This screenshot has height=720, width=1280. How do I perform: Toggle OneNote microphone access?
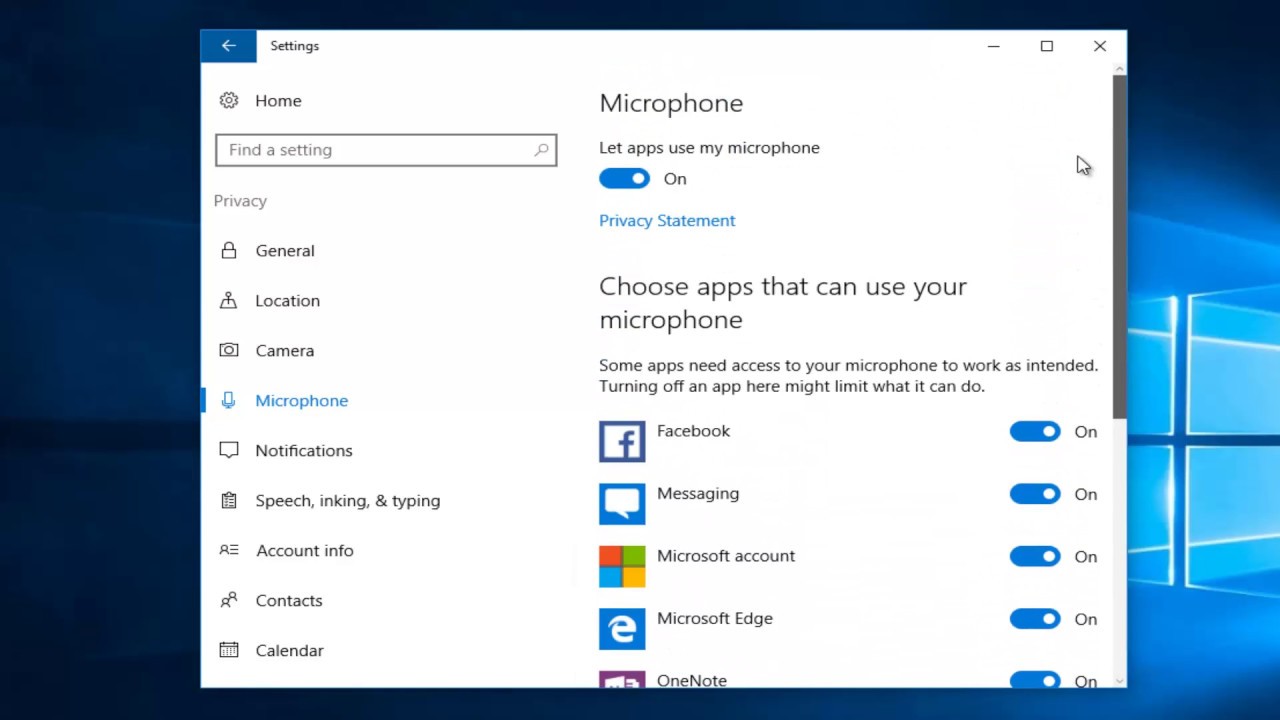pos(1035,680)
